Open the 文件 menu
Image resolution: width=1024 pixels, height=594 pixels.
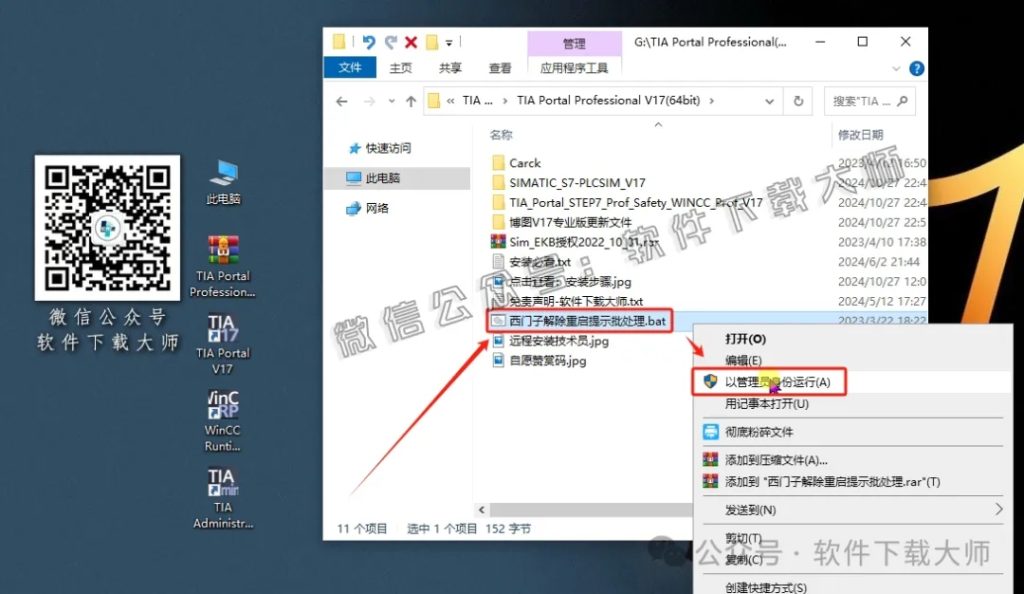(350, 67)
